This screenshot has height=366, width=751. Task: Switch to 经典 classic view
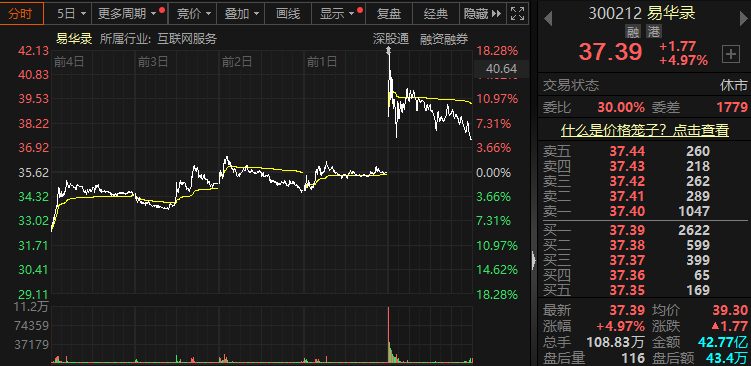435,13
